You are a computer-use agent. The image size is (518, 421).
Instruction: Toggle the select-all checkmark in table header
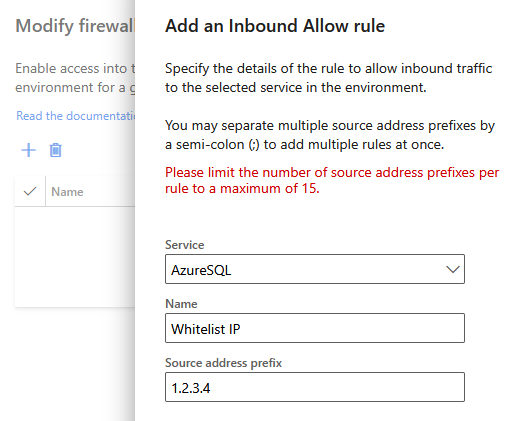tap(30, 191)
